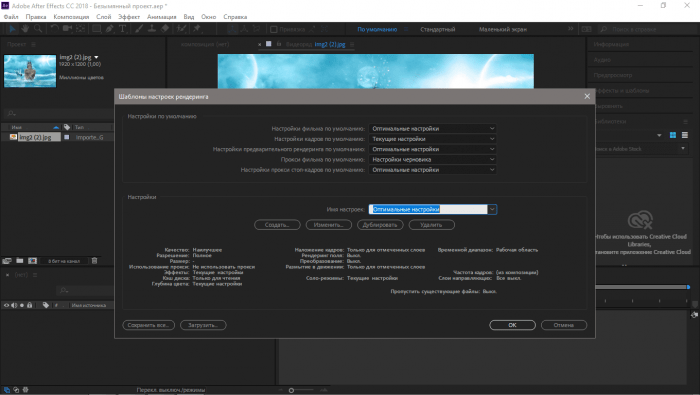Image resolution: width=700 pixels, height=395 pixels.
Task: Select the img2 (2).jpg project thumbnail
Action: click(30, 71)
